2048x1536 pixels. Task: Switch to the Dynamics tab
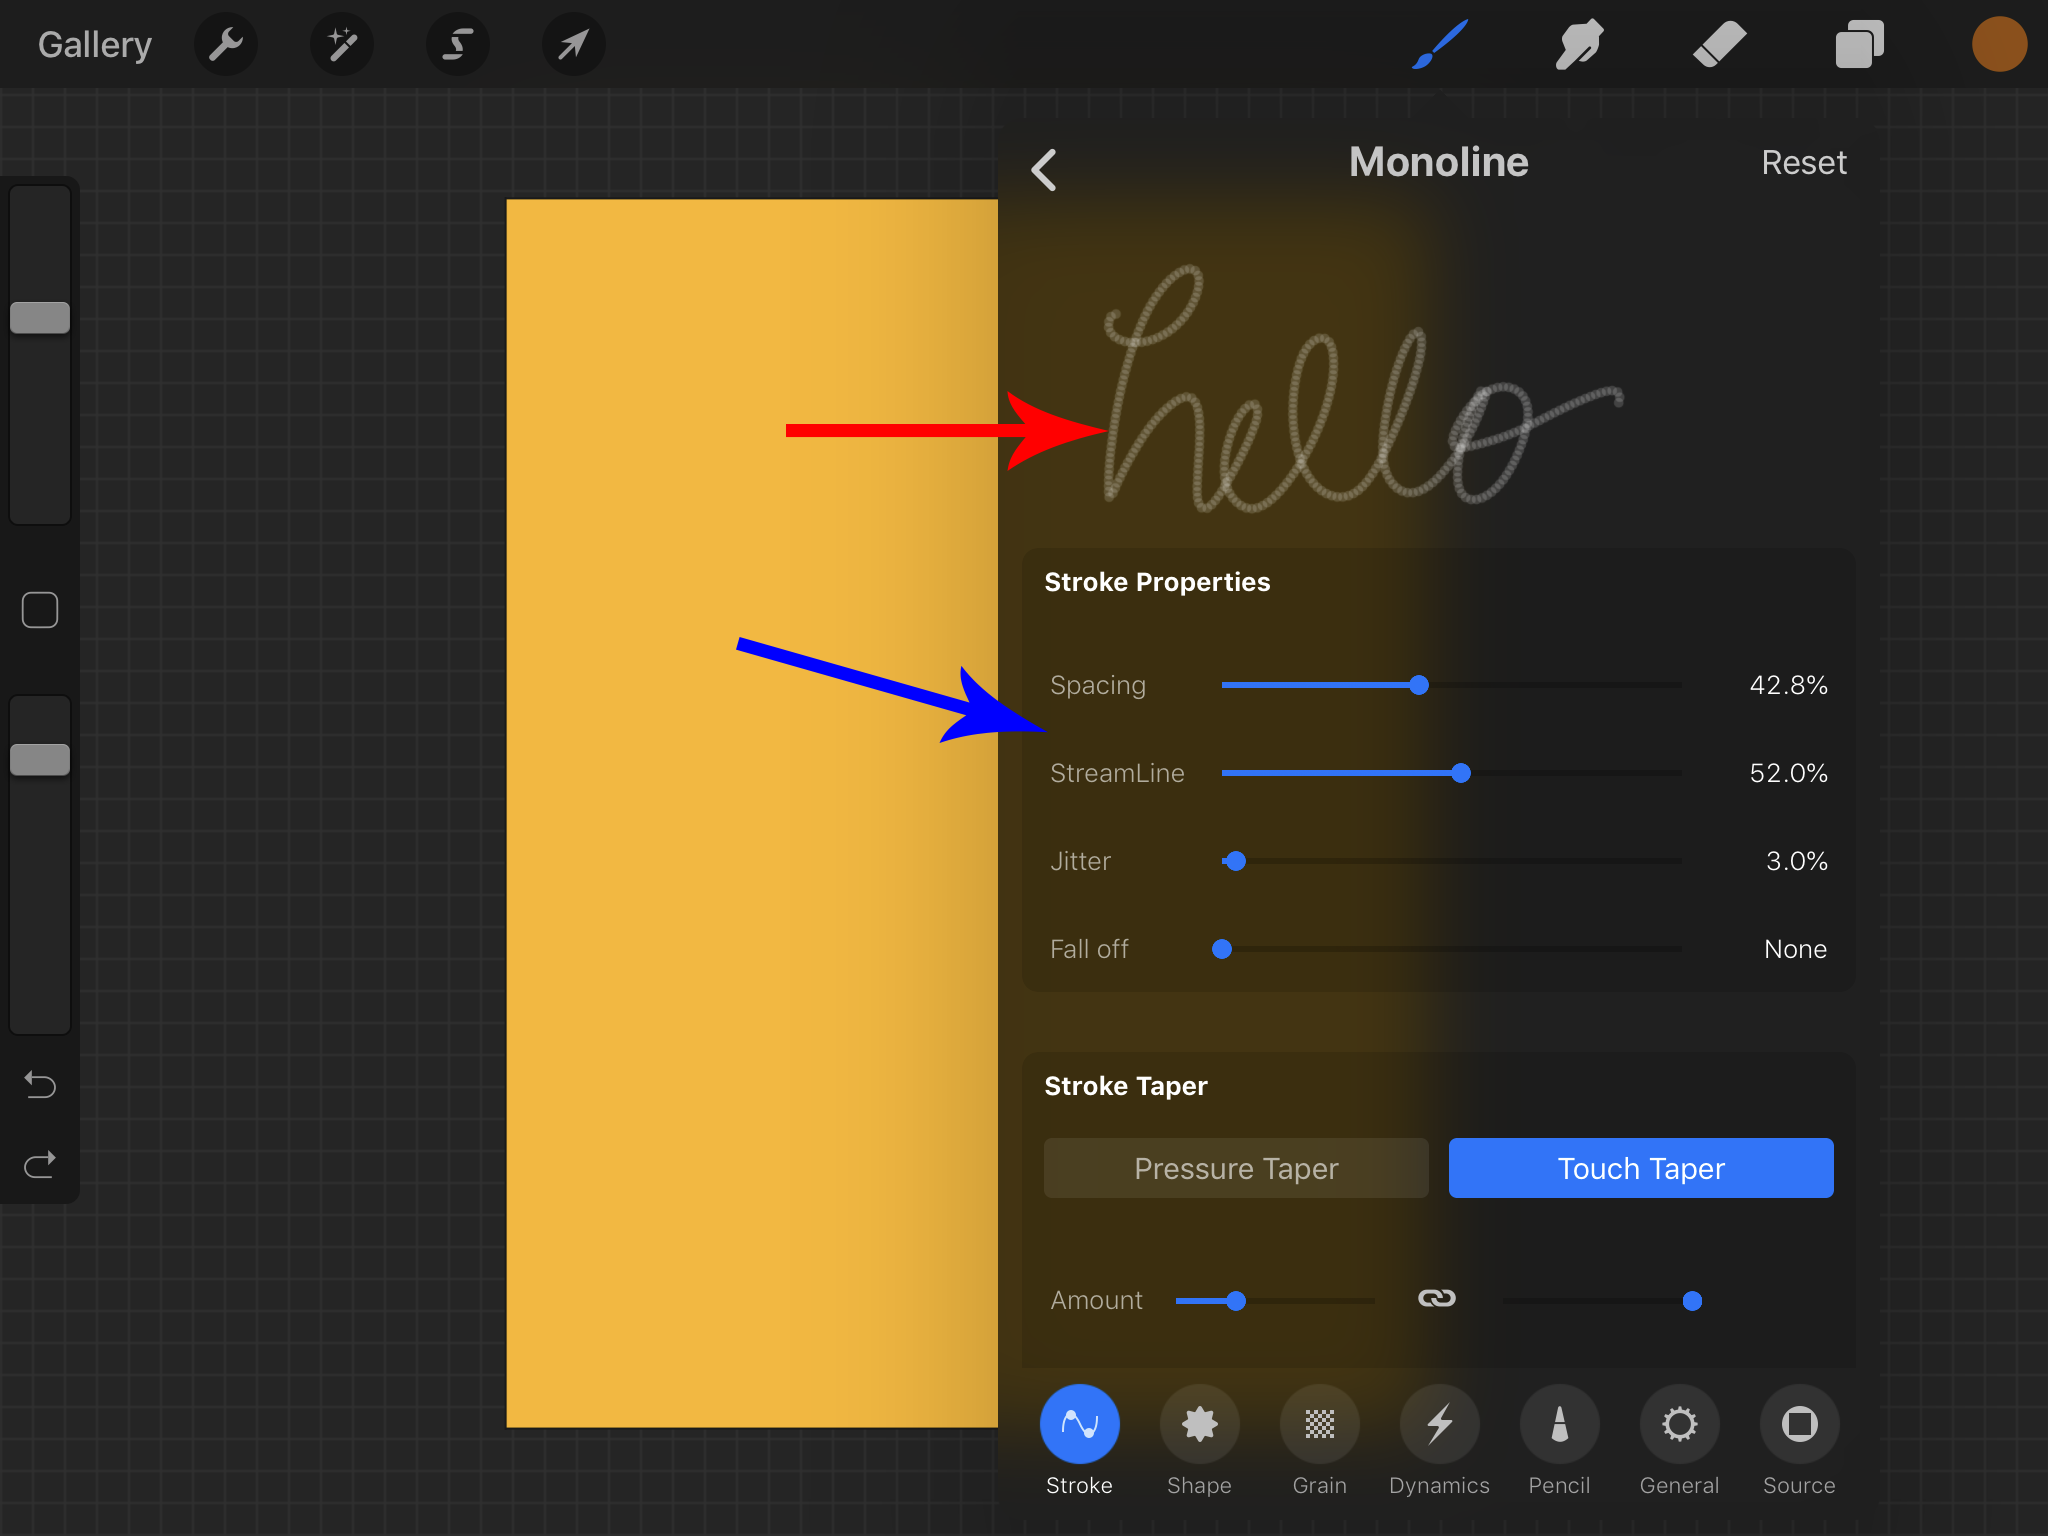tap(1439, 1425)
